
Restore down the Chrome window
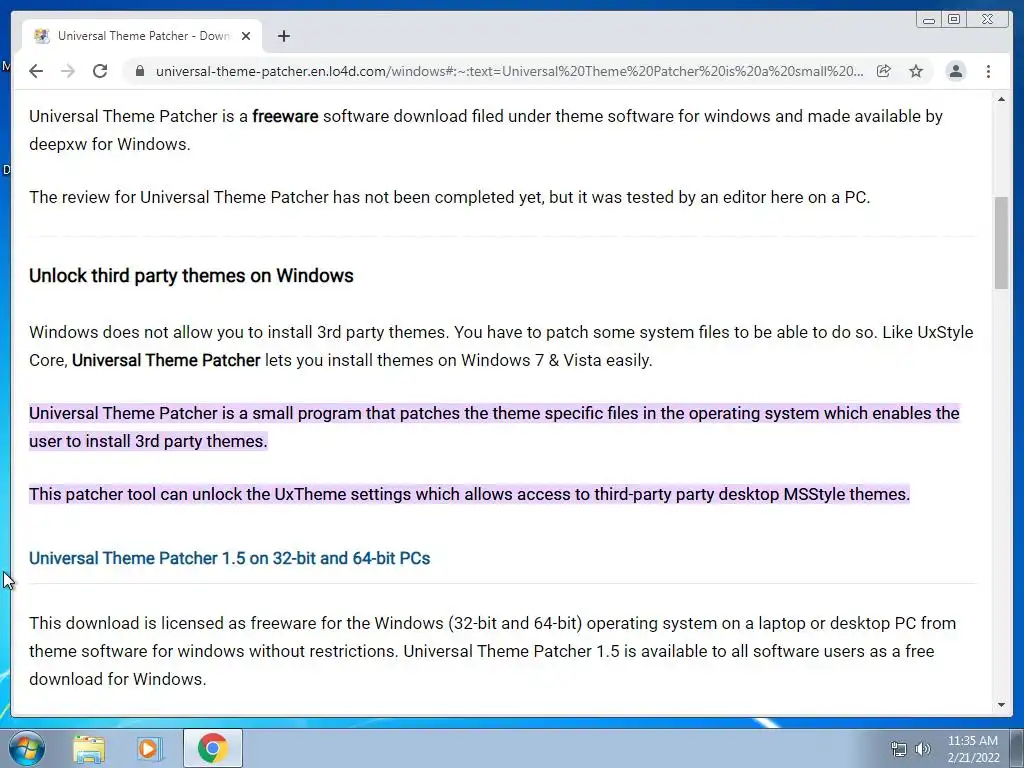954,20
